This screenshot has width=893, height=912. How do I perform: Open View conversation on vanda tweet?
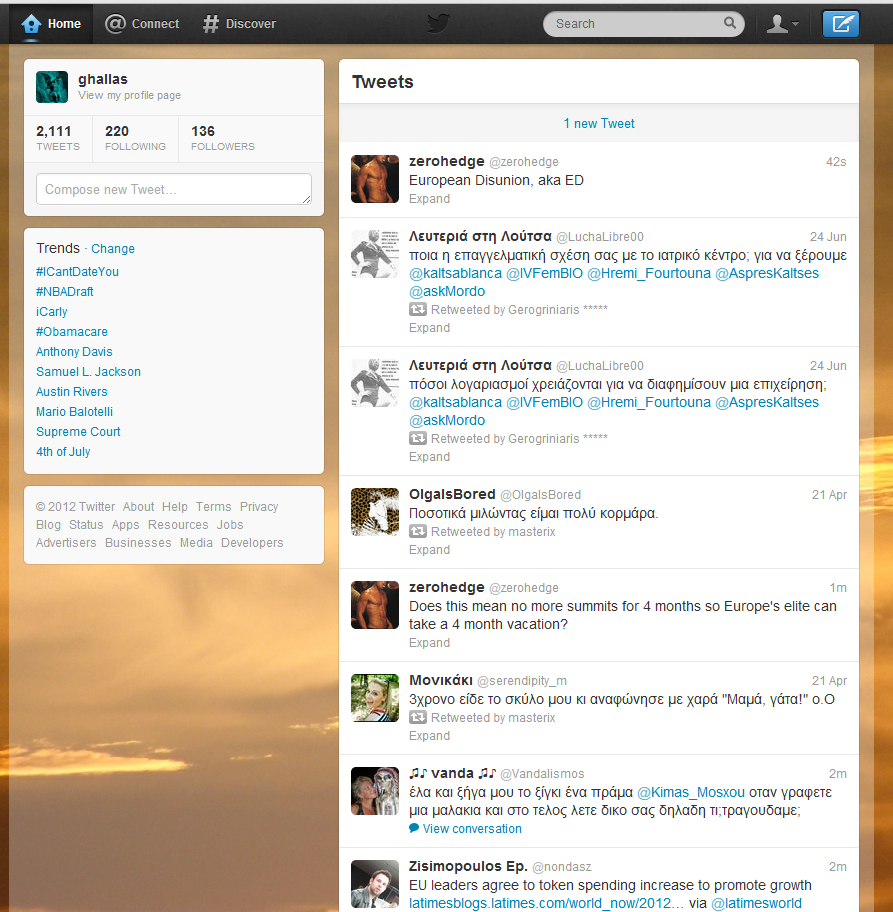pos(472,829)
